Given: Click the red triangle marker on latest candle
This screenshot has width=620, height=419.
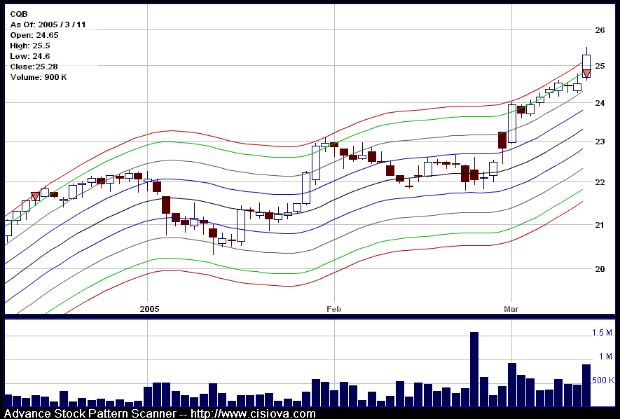Looking at the screenshot, I should tap(586, 73).
